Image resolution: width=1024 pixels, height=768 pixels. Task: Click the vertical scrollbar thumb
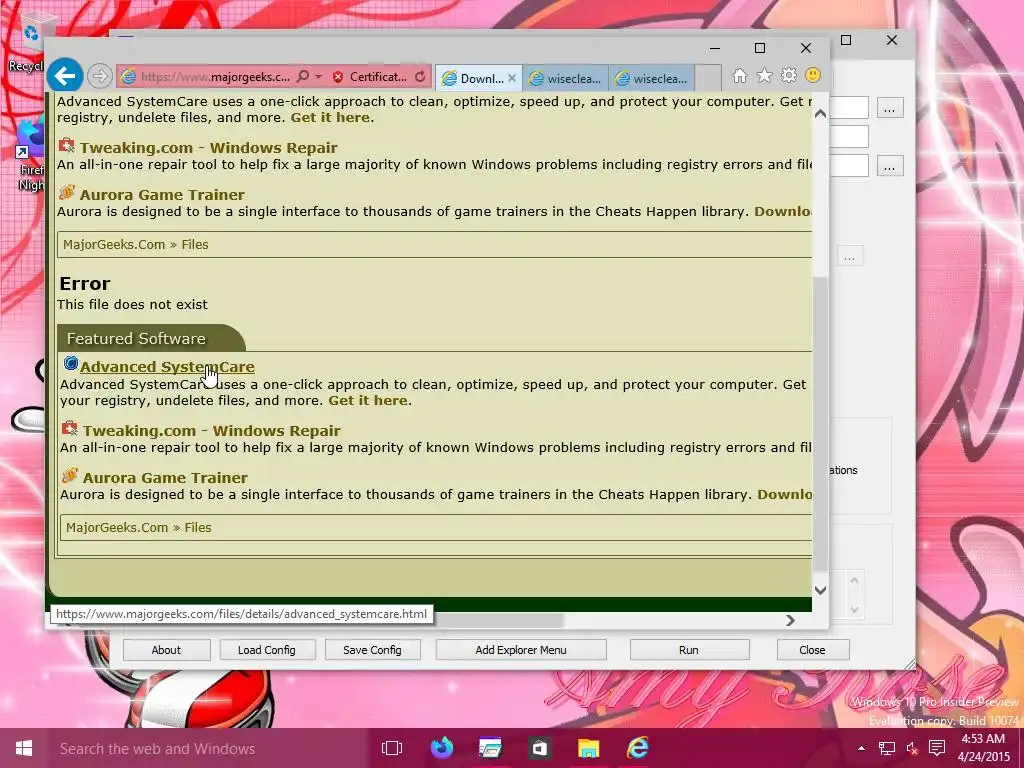(x=820, y=423)
